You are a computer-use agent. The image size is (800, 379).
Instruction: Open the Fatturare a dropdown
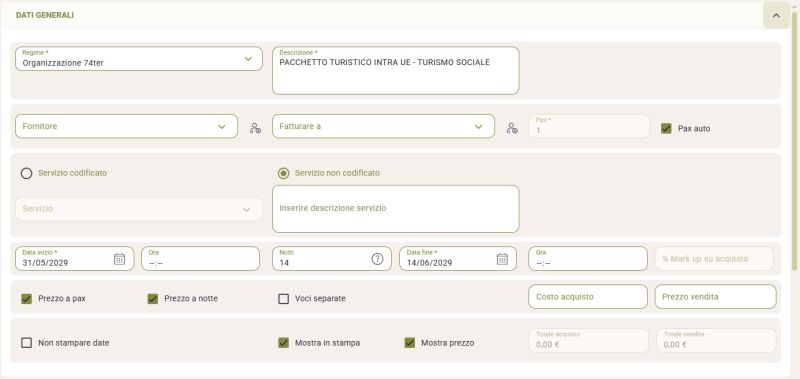point(383,126)
